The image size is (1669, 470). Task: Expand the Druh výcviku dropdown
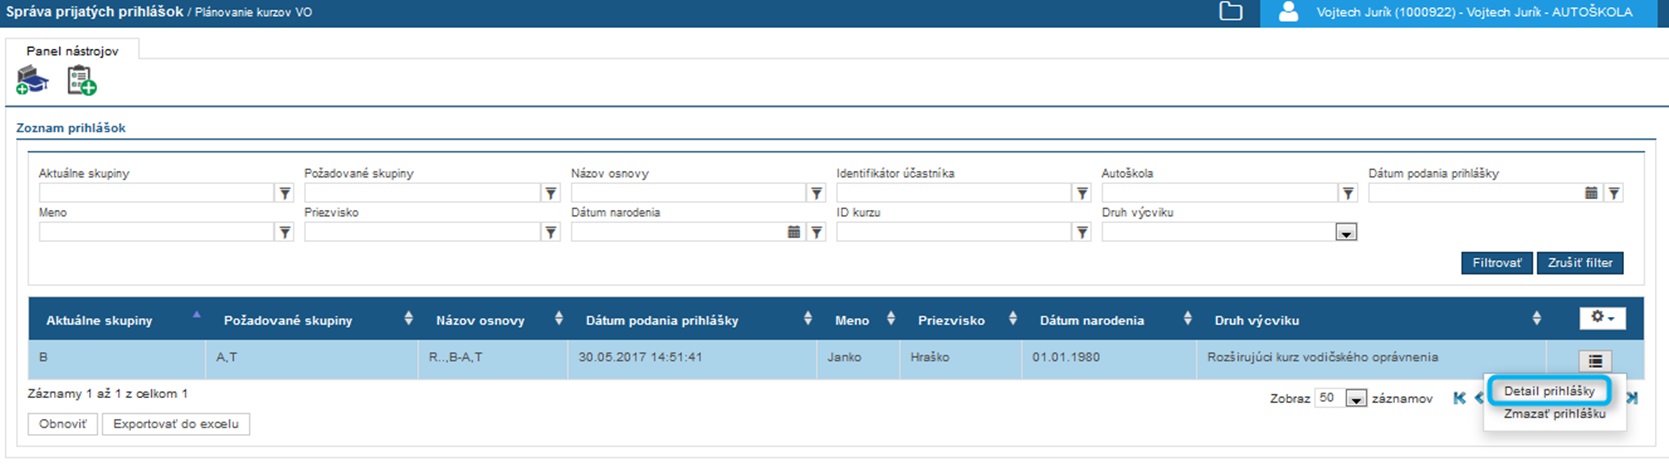pyautogui.click(x=1346, y=233)
